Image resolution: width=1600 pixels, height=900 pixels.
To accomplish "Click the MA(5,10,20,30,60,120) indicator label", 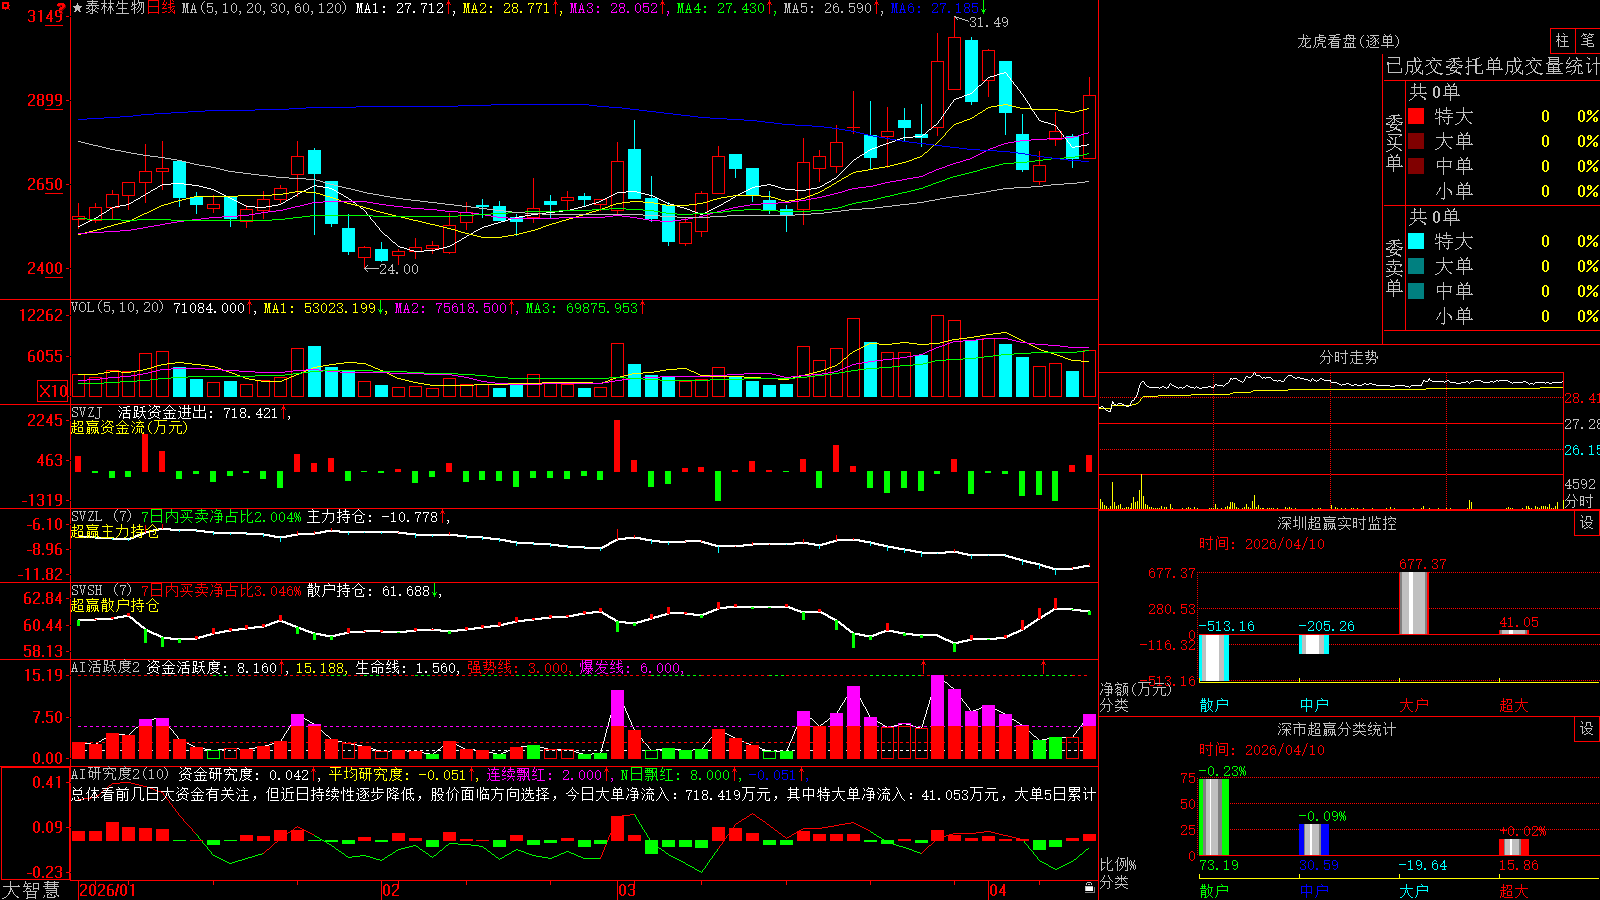I will (264, 8).
